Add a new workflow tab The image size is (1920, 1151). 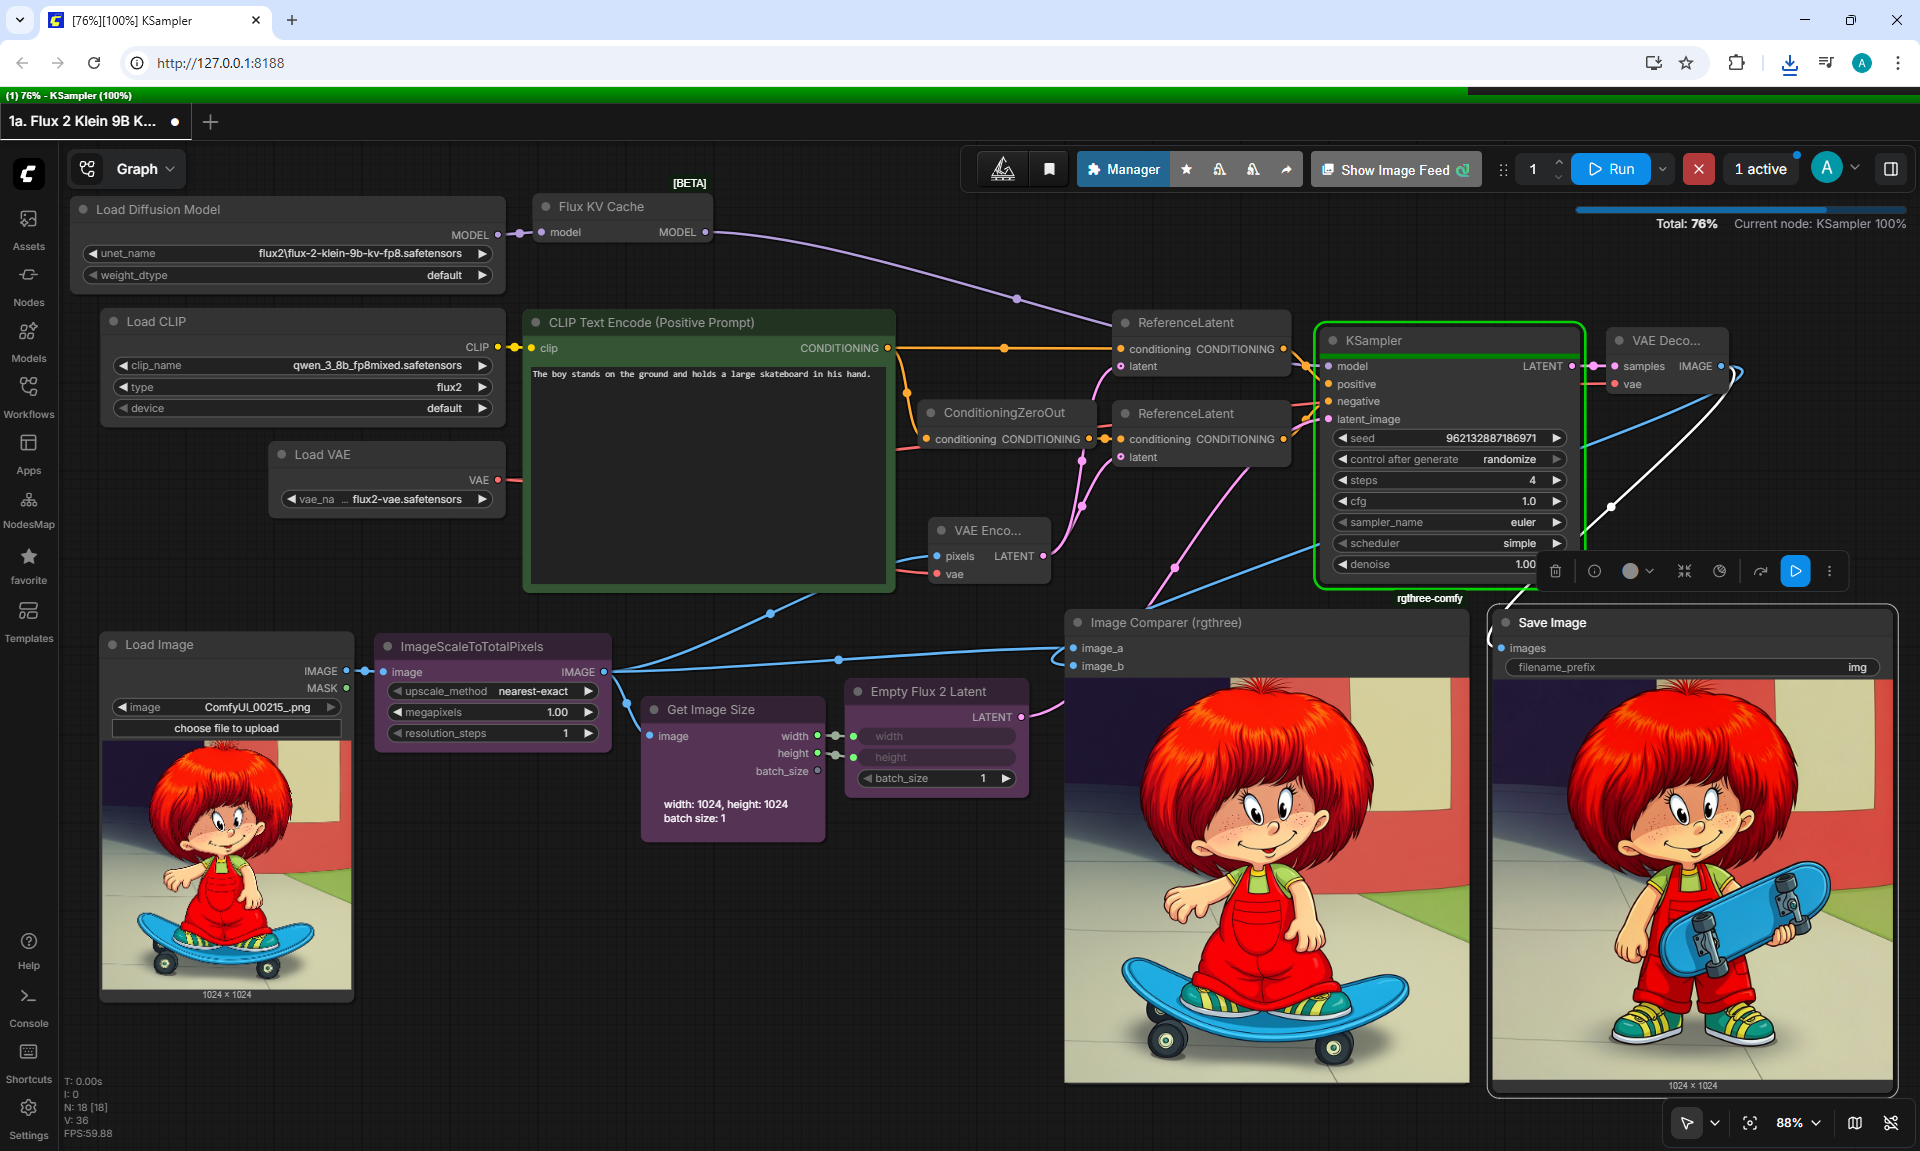tap(210, 122)
